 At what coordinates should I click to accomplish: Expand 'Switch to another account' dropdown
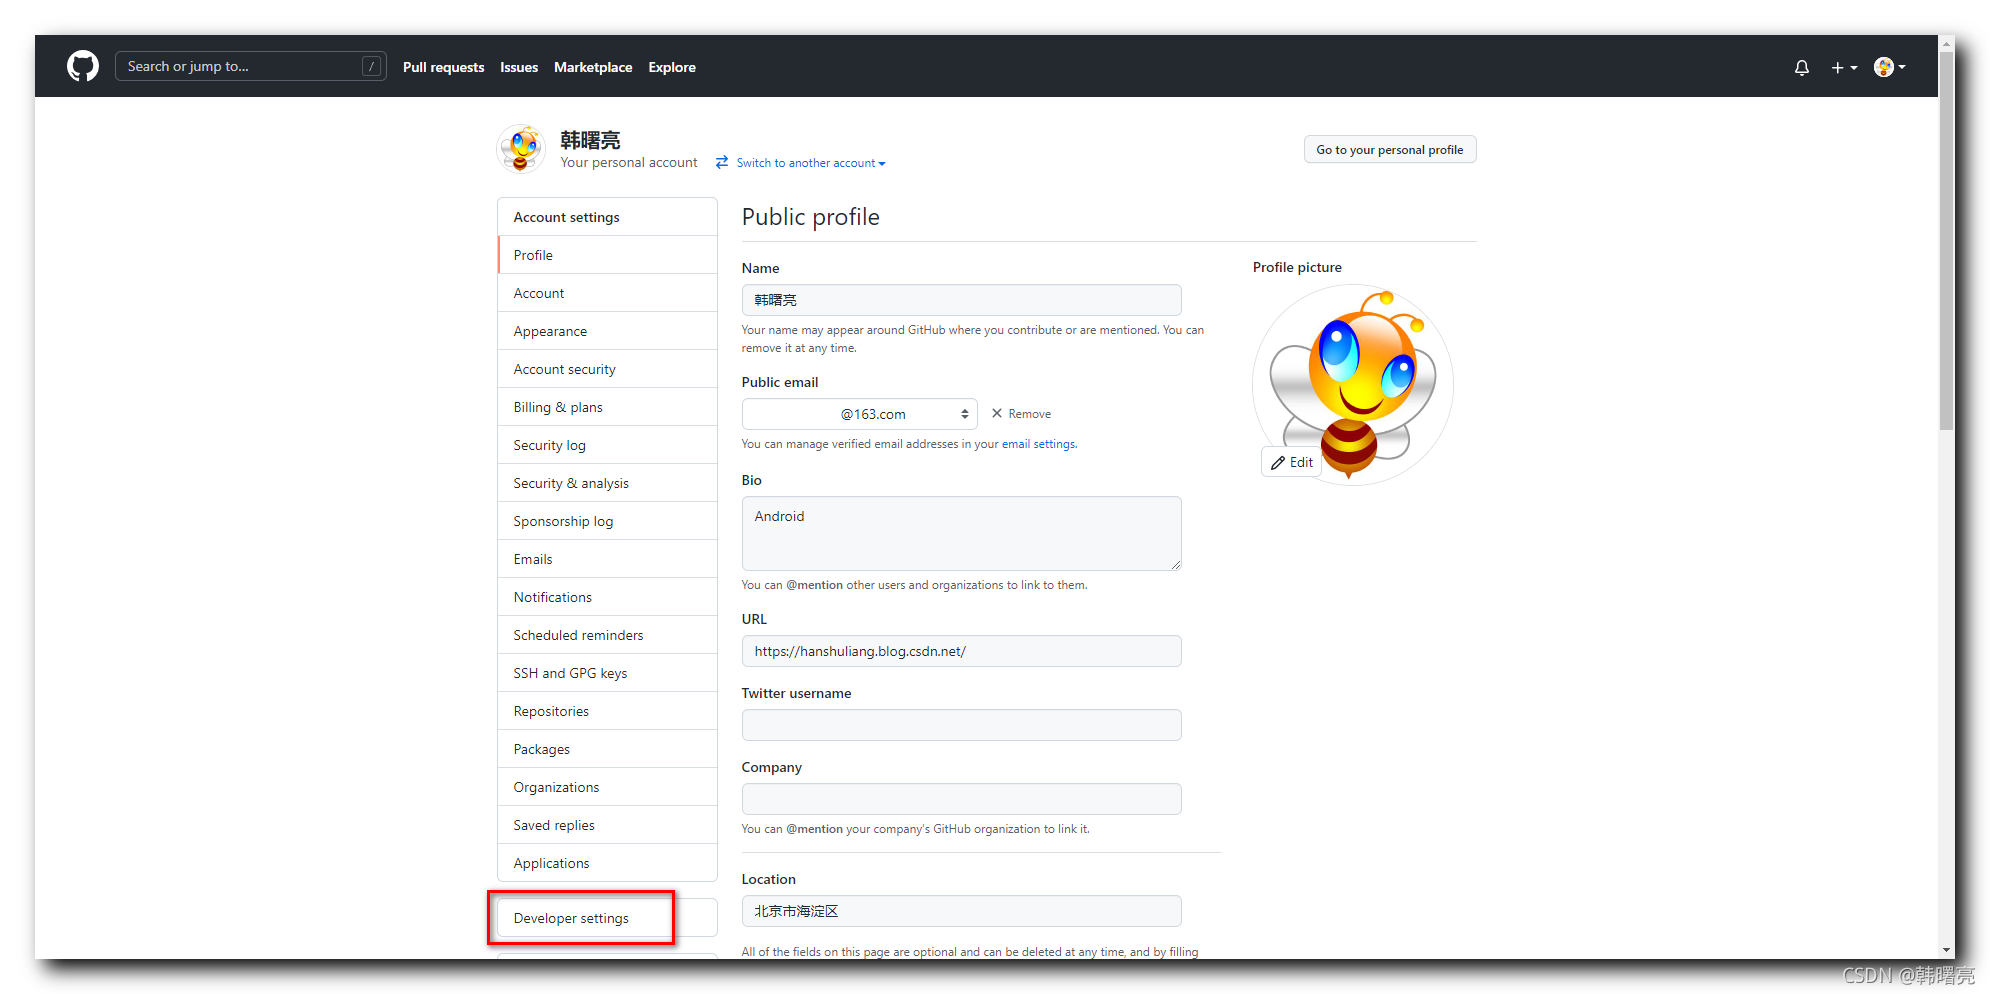coord(801,163)
